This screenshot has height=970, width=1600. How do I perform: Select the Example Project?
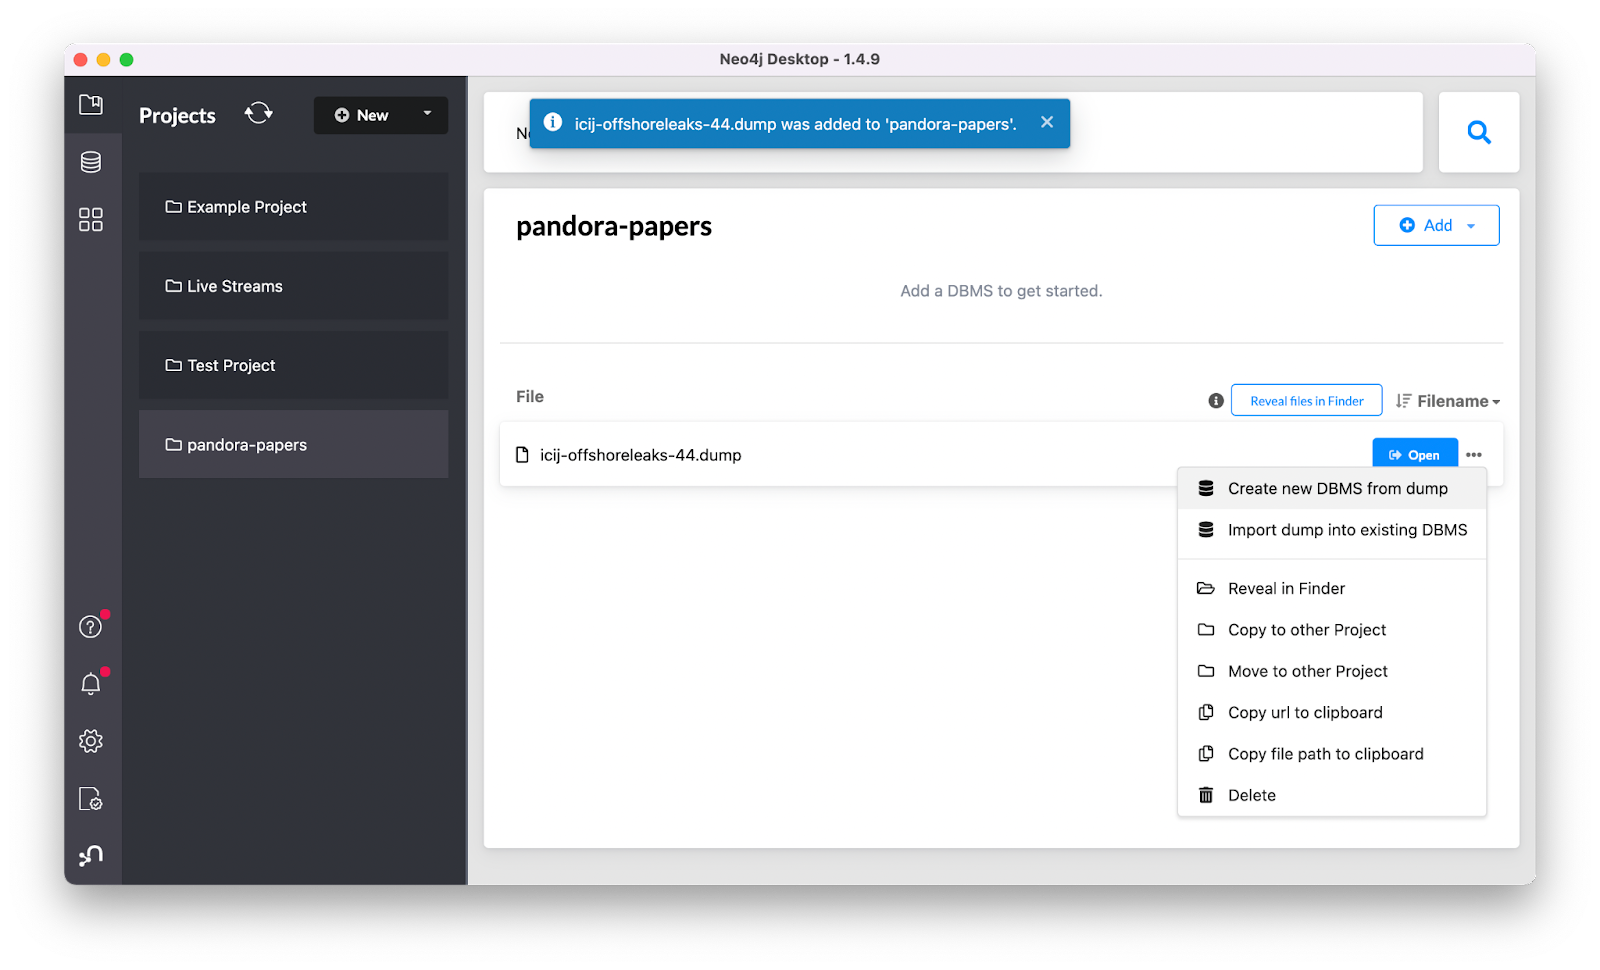(x=293, y=207)
